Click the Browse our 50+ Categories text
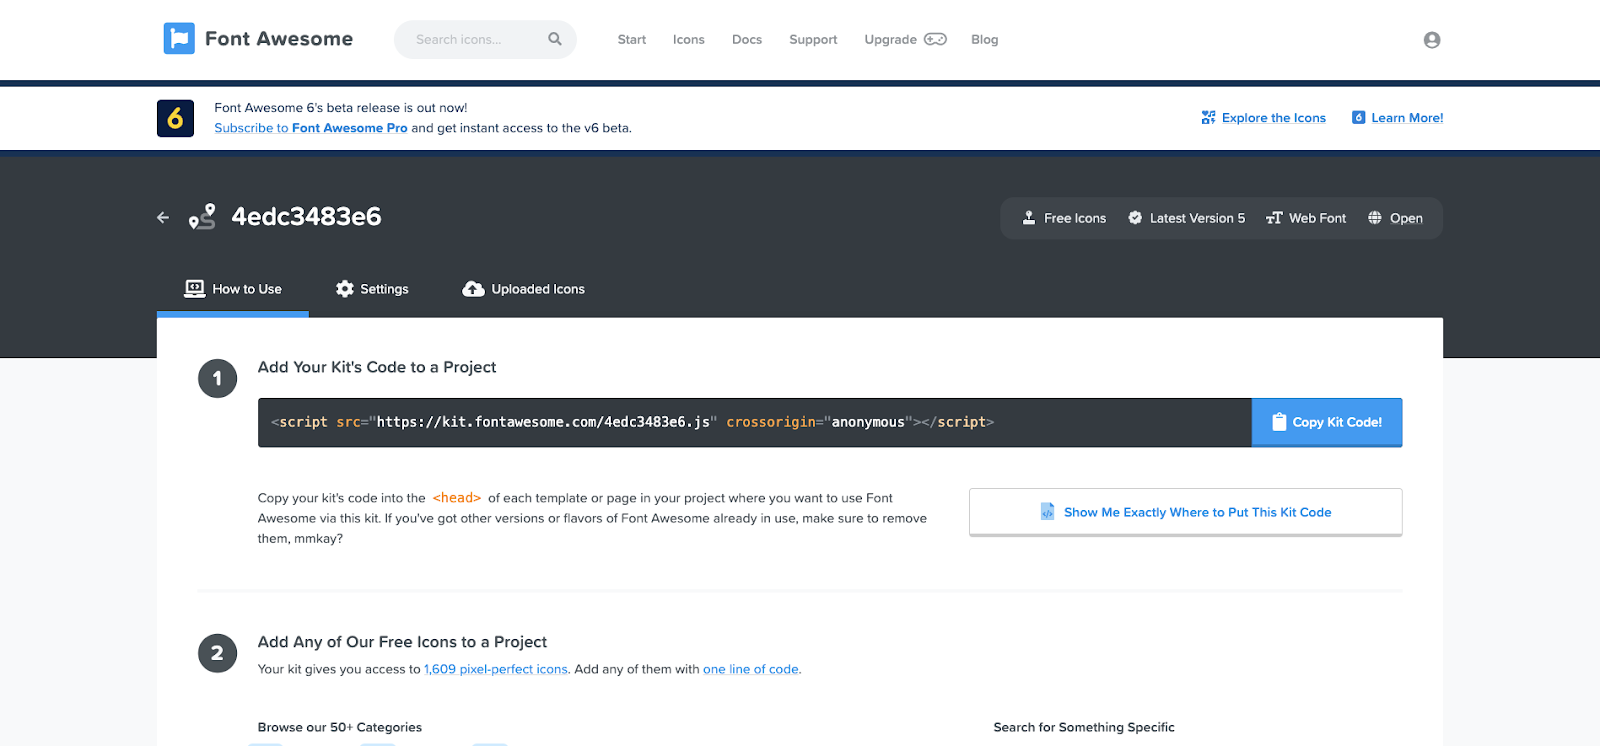This screenshot has width=1600, height=746. 340,727
